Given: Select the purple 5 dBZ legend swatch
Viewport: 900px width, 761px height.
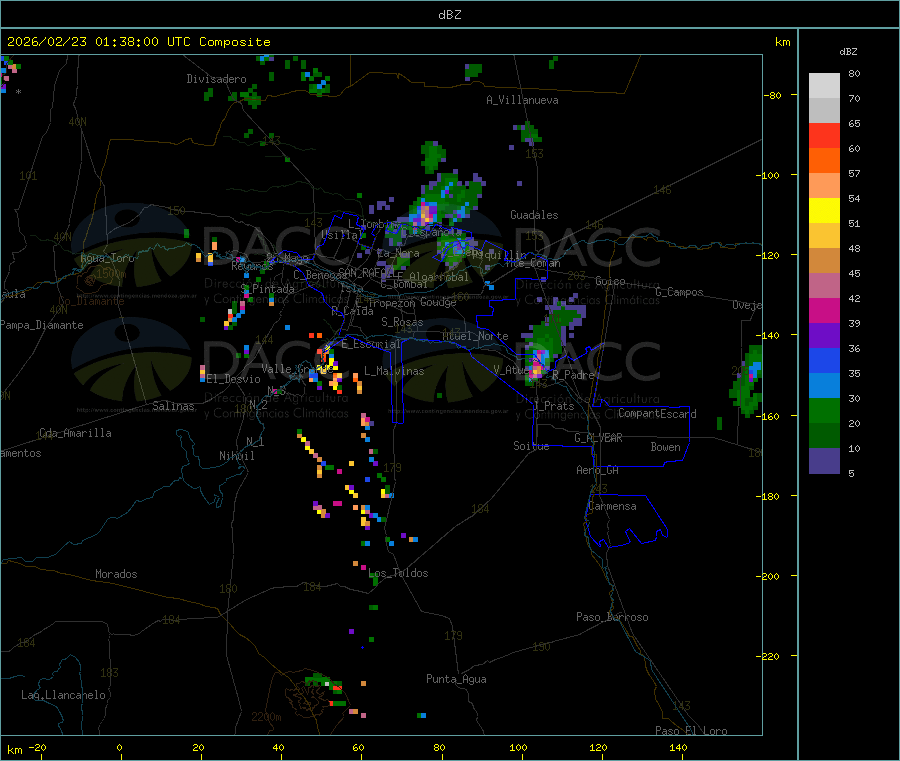Looking at the screenshot, I should [x=824, y=461].
